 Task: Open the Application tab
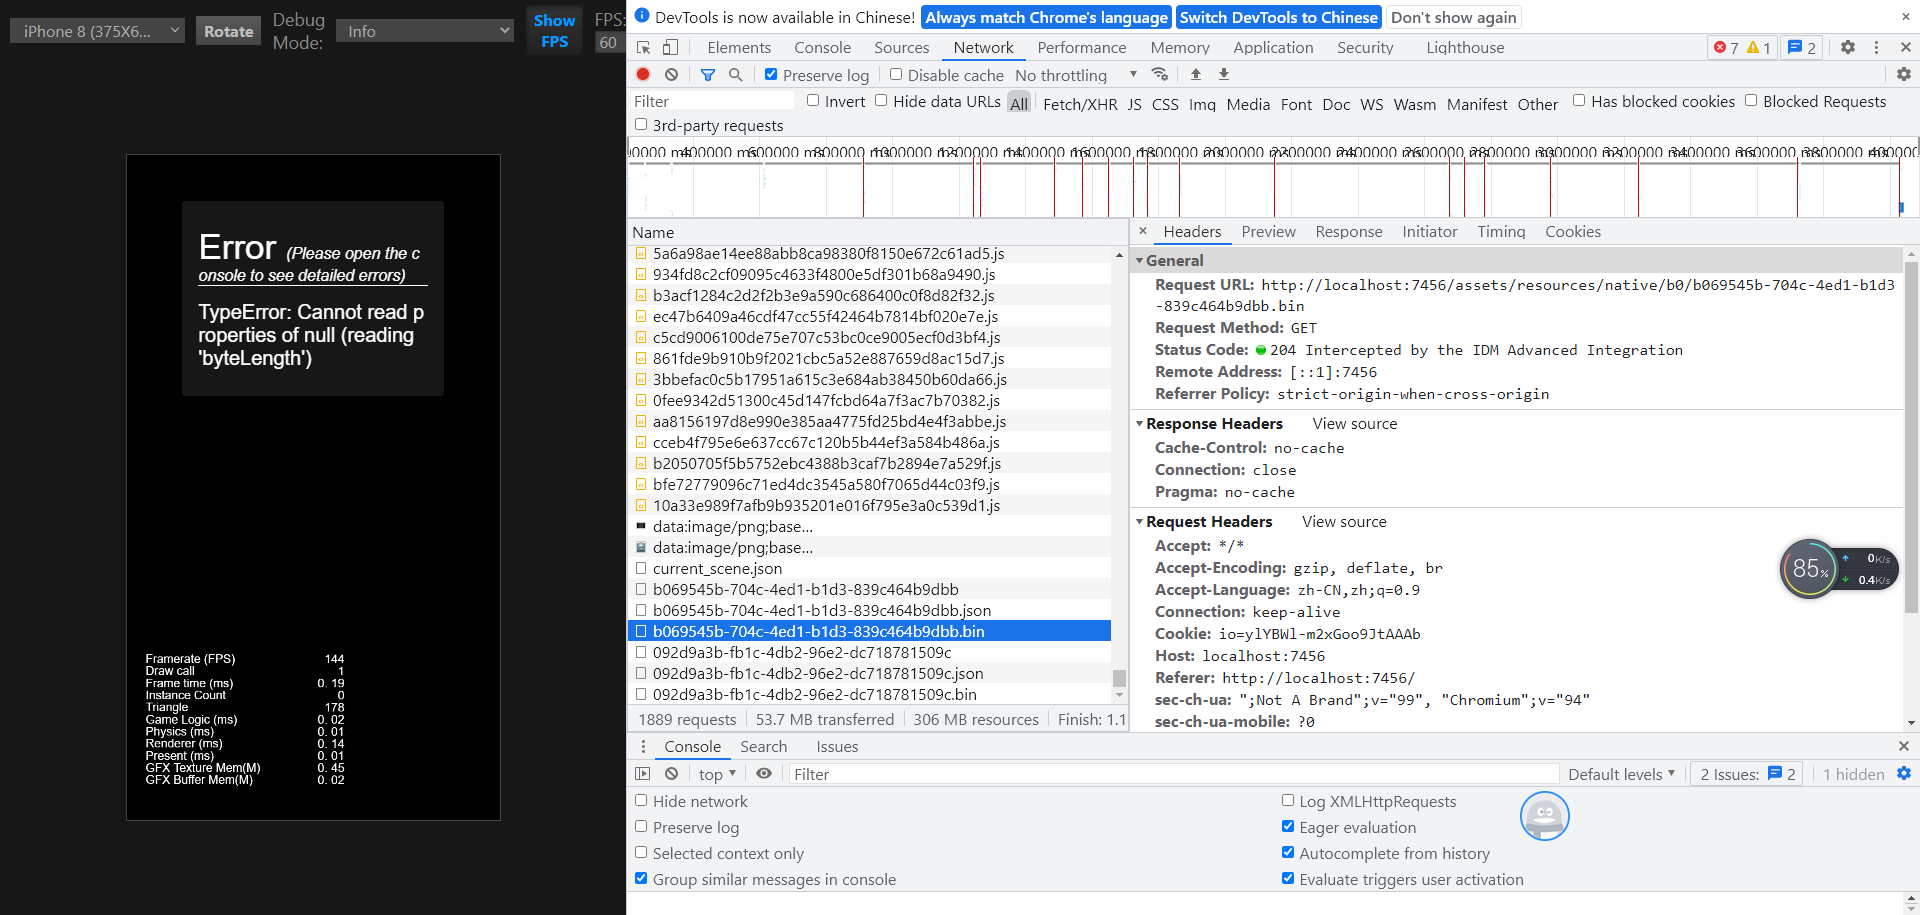point(1273,47)
